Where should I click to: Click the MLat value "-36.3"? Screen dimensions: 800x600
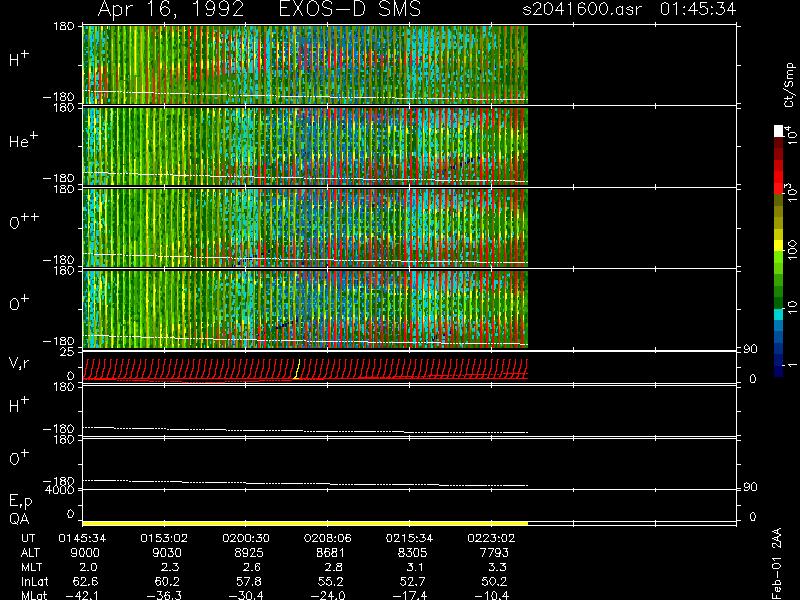point(164,595)
